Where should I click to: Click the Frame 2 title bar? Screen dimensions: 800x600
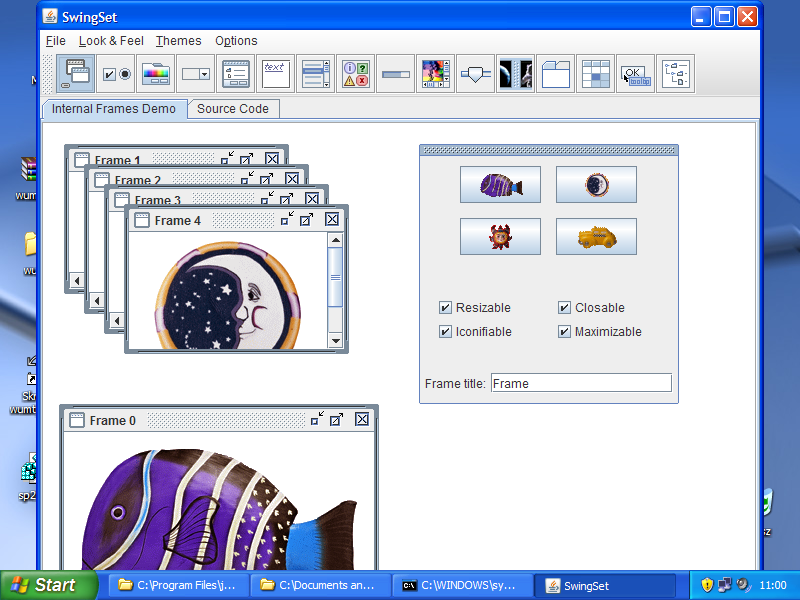coord(196,179)
